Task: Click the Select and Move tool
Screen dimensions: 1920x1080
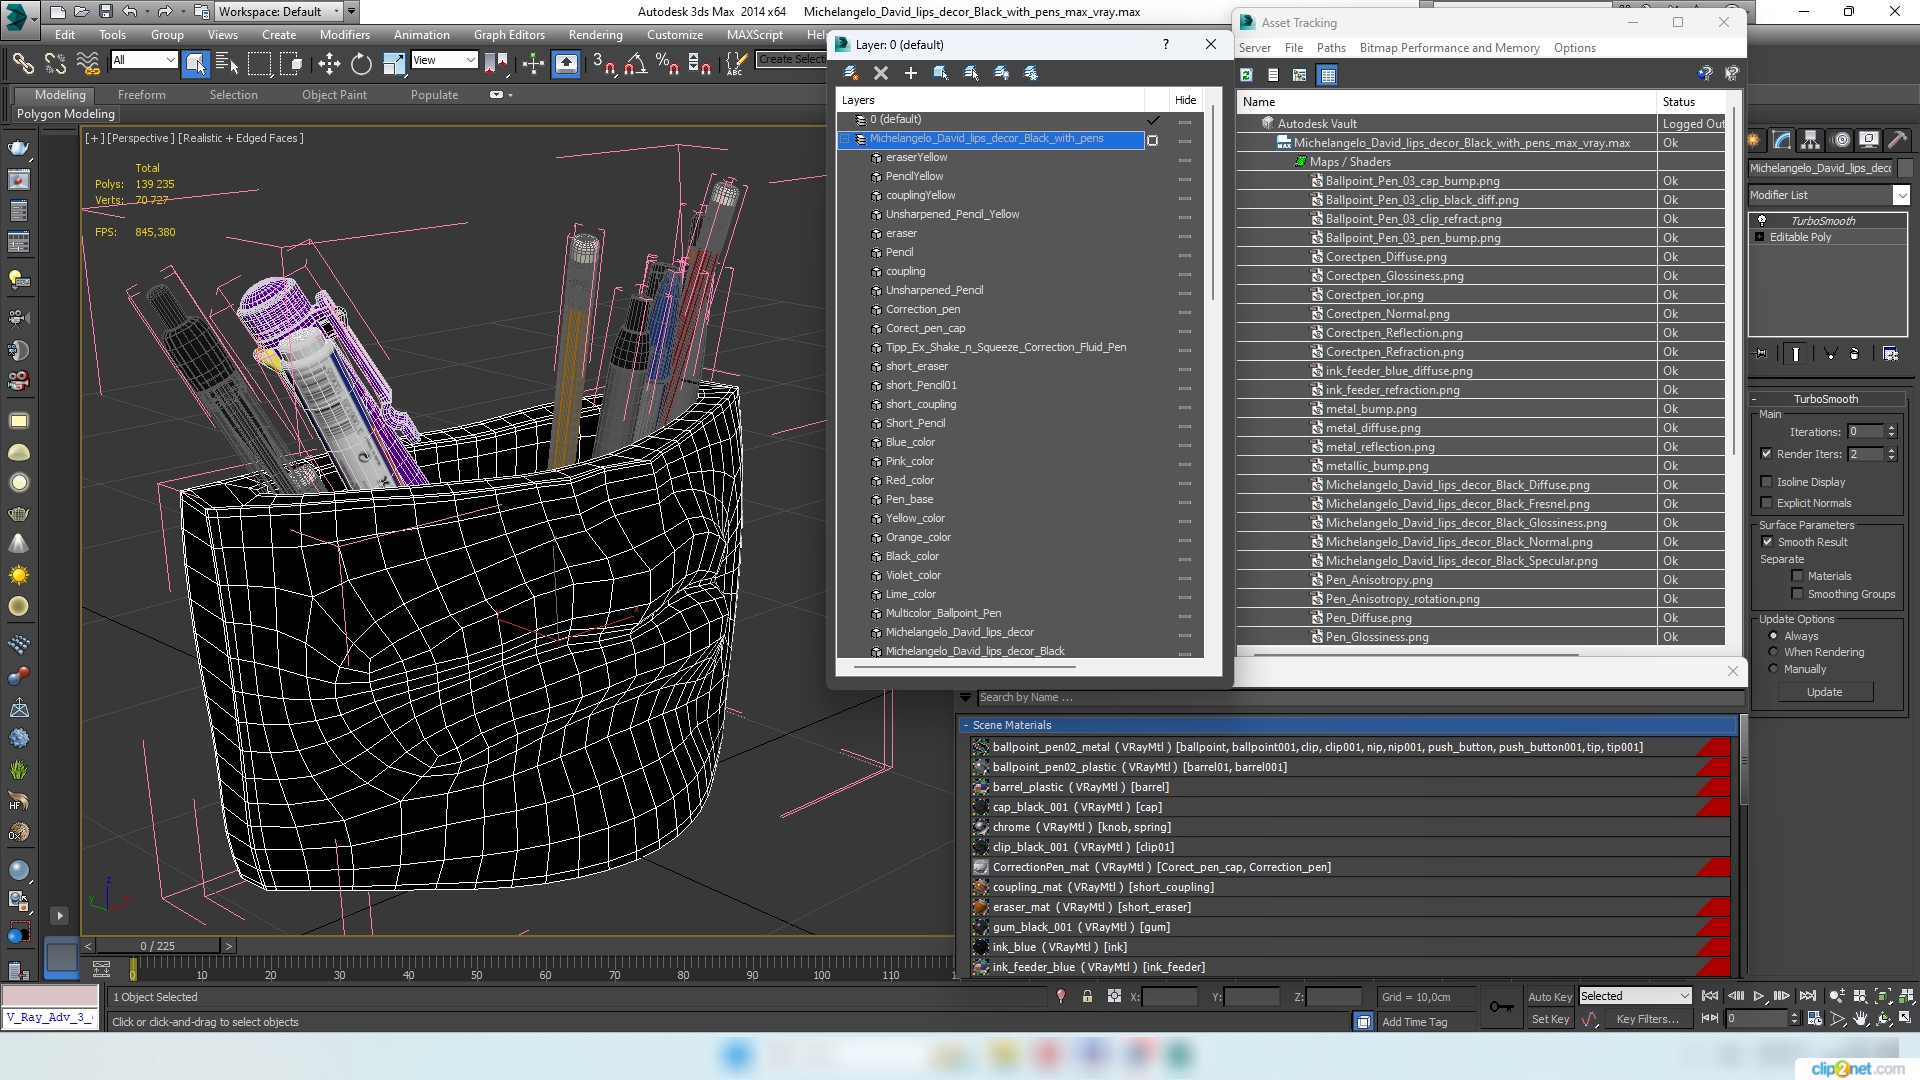Action: click(x=329, y=64)
